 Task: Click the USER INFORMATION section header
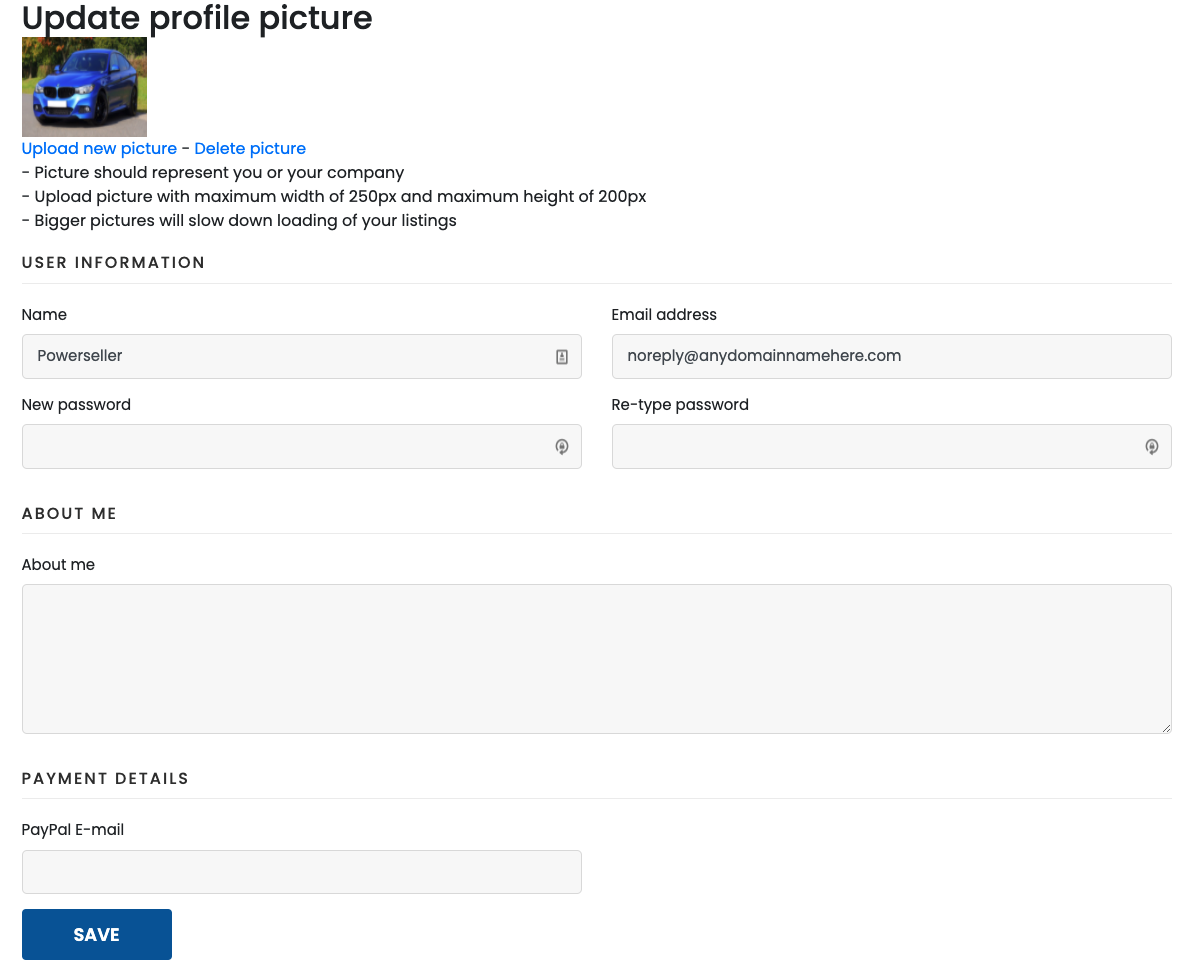point(113,262)
